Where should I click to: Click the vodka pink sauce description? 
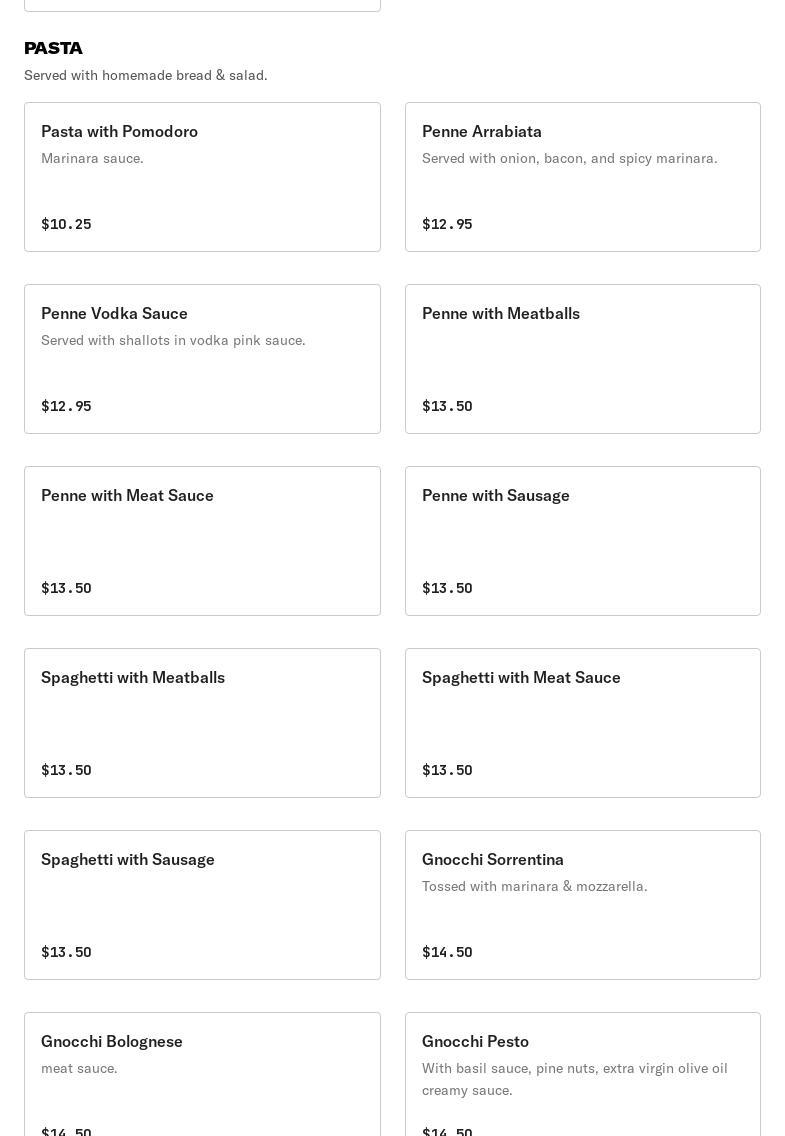(173, 340)
